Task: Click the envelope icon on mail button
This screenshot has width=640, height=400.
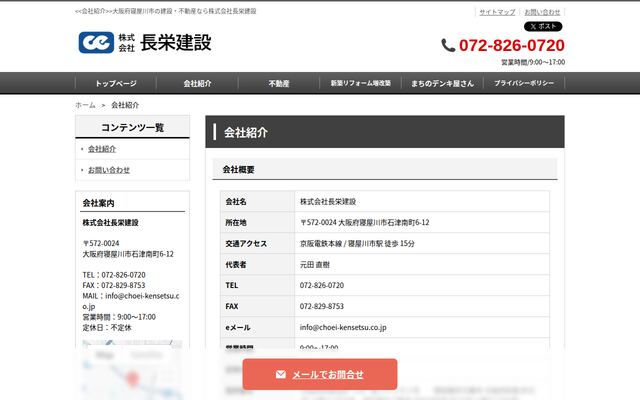Action: [281, 374]
